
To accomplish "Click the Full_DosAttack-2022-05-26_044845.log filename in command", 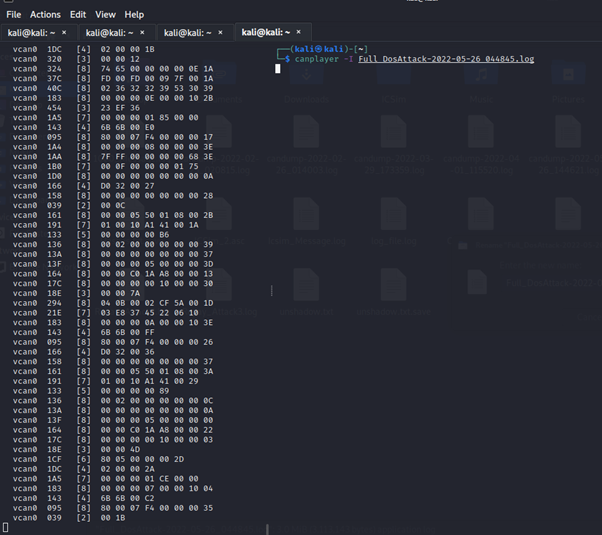I will click(446, 59).
